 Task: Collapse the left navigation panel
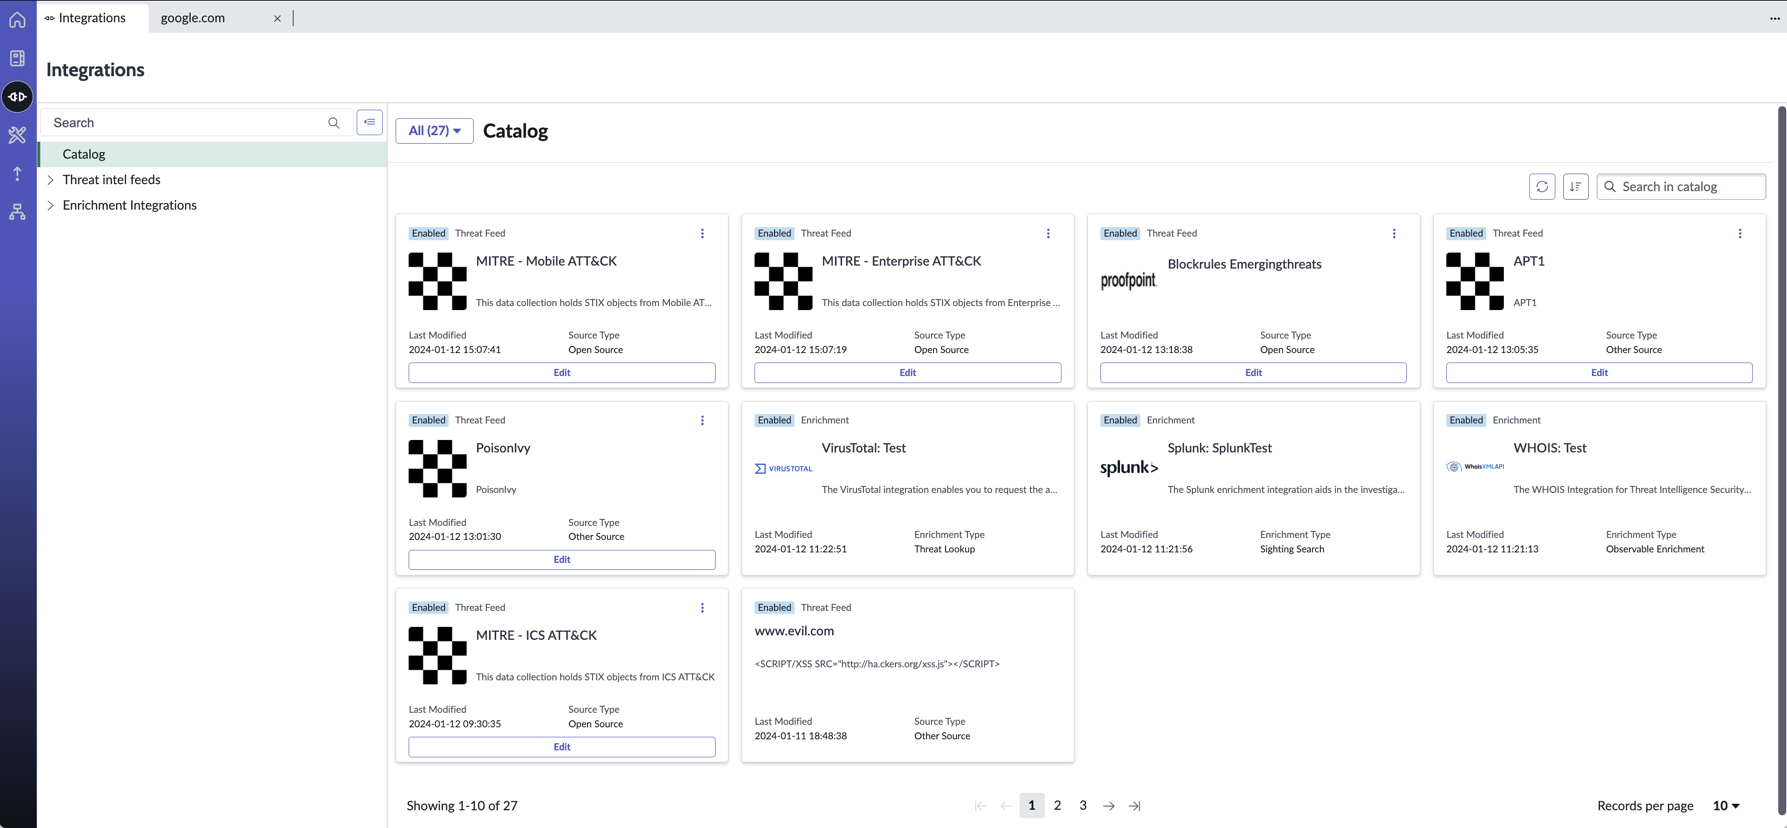pos(370,122)
